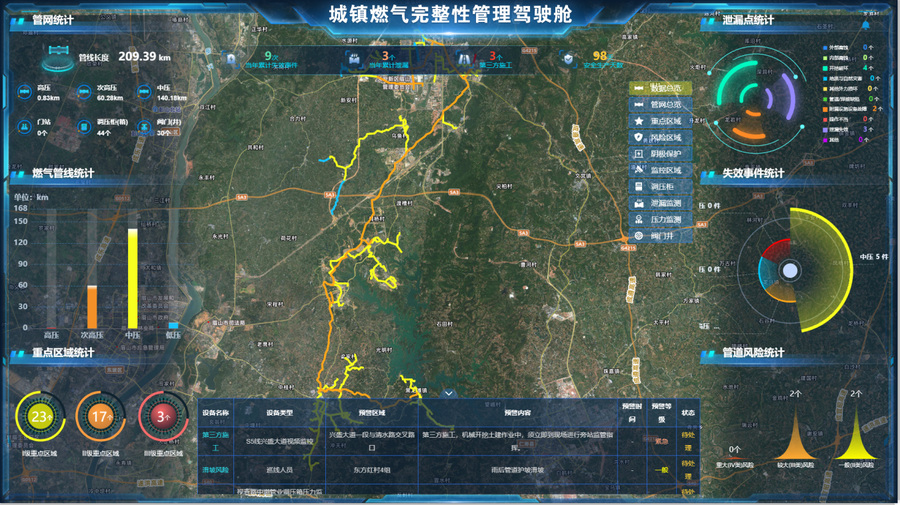Click the 阴极保护 layer icon
900x505 pixels.
[x=639, y=154]
